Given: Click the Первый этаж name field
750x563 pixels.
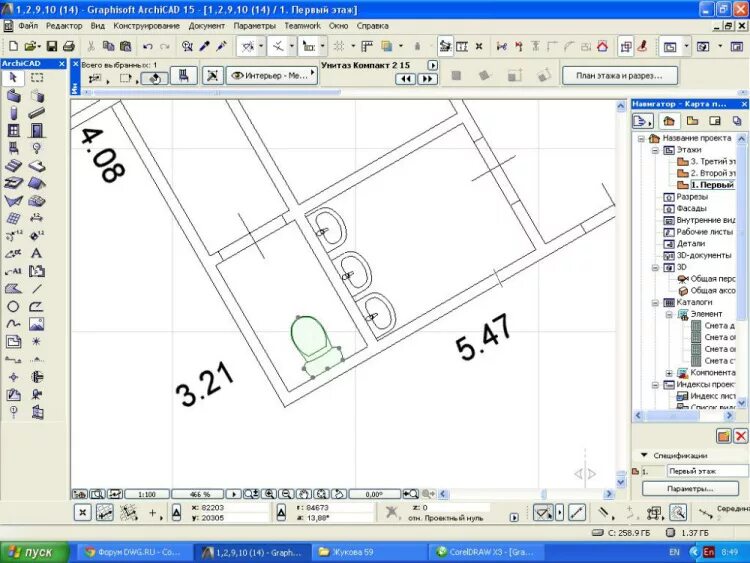Looking at the screenshot, I should coord(707,471).
